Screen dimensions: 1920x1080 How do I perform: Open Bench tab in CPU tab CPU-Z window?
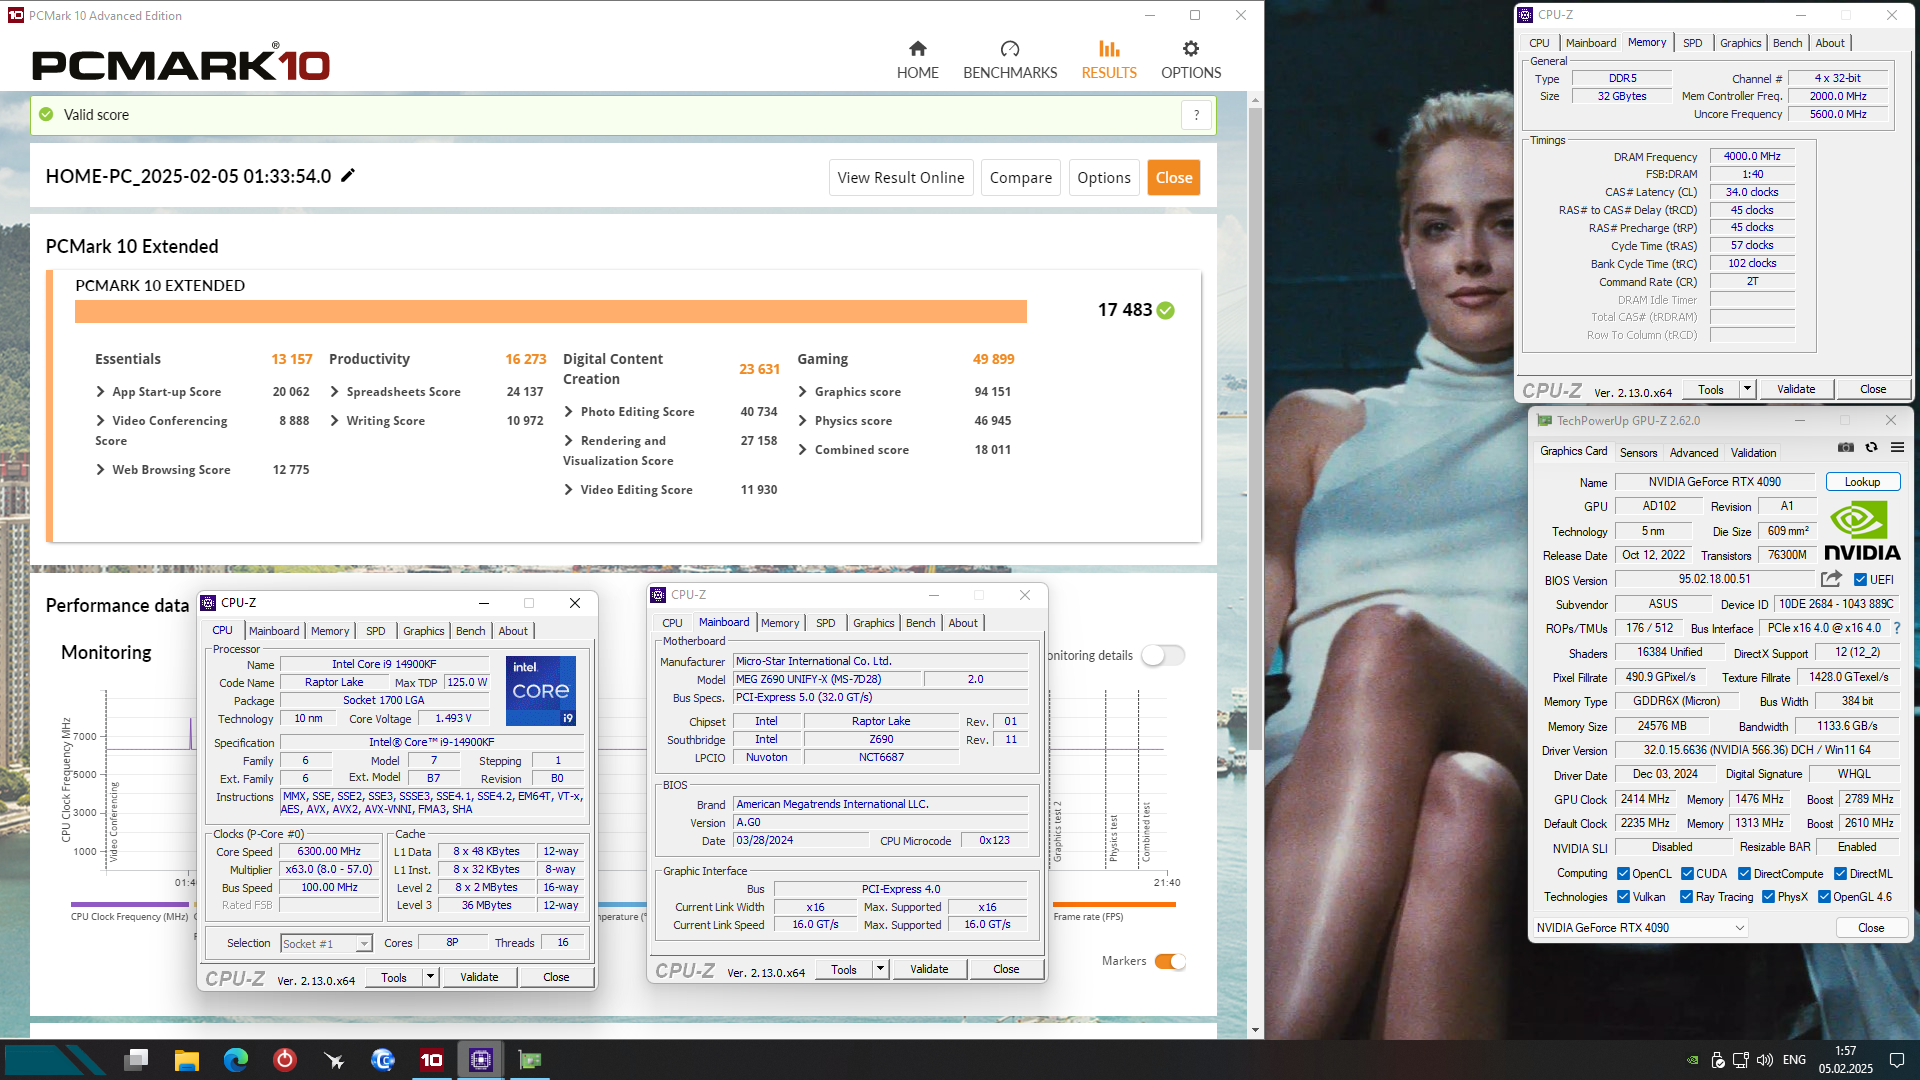click(x=470, y=631)
